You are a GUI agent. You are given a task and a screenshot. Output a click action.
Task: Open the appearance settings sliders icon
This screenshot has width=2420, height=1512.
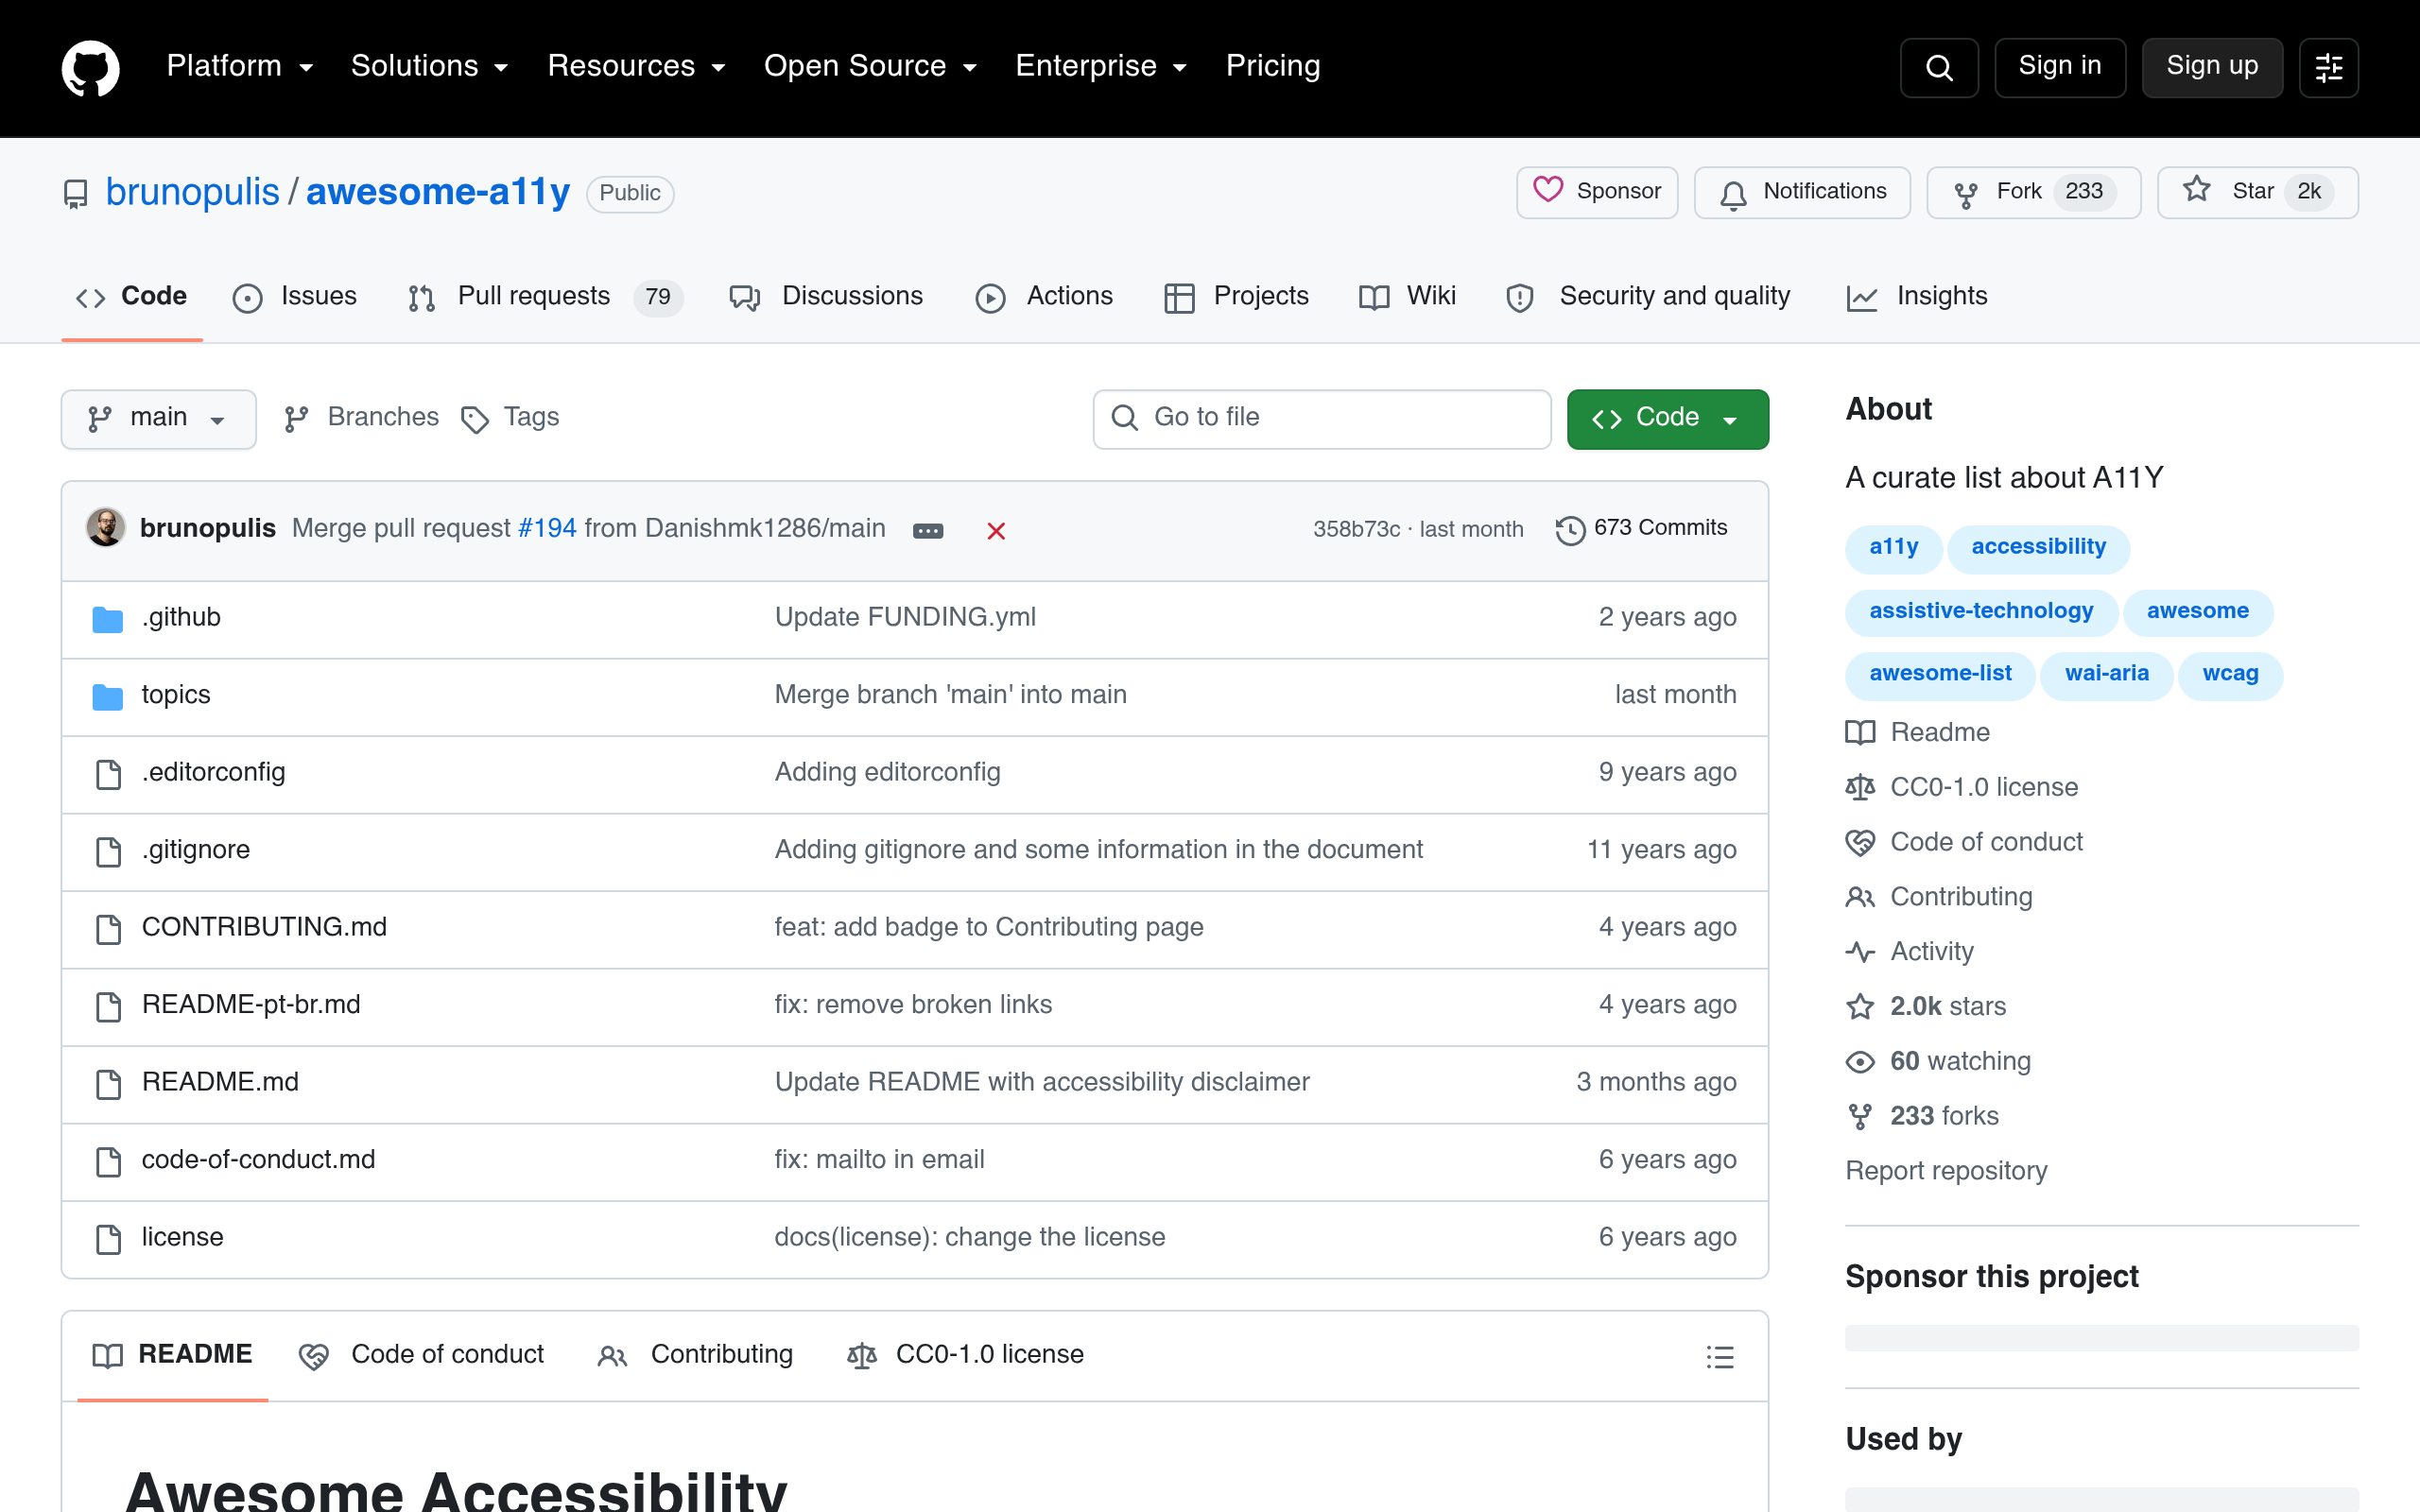[x=2328, y=67]
